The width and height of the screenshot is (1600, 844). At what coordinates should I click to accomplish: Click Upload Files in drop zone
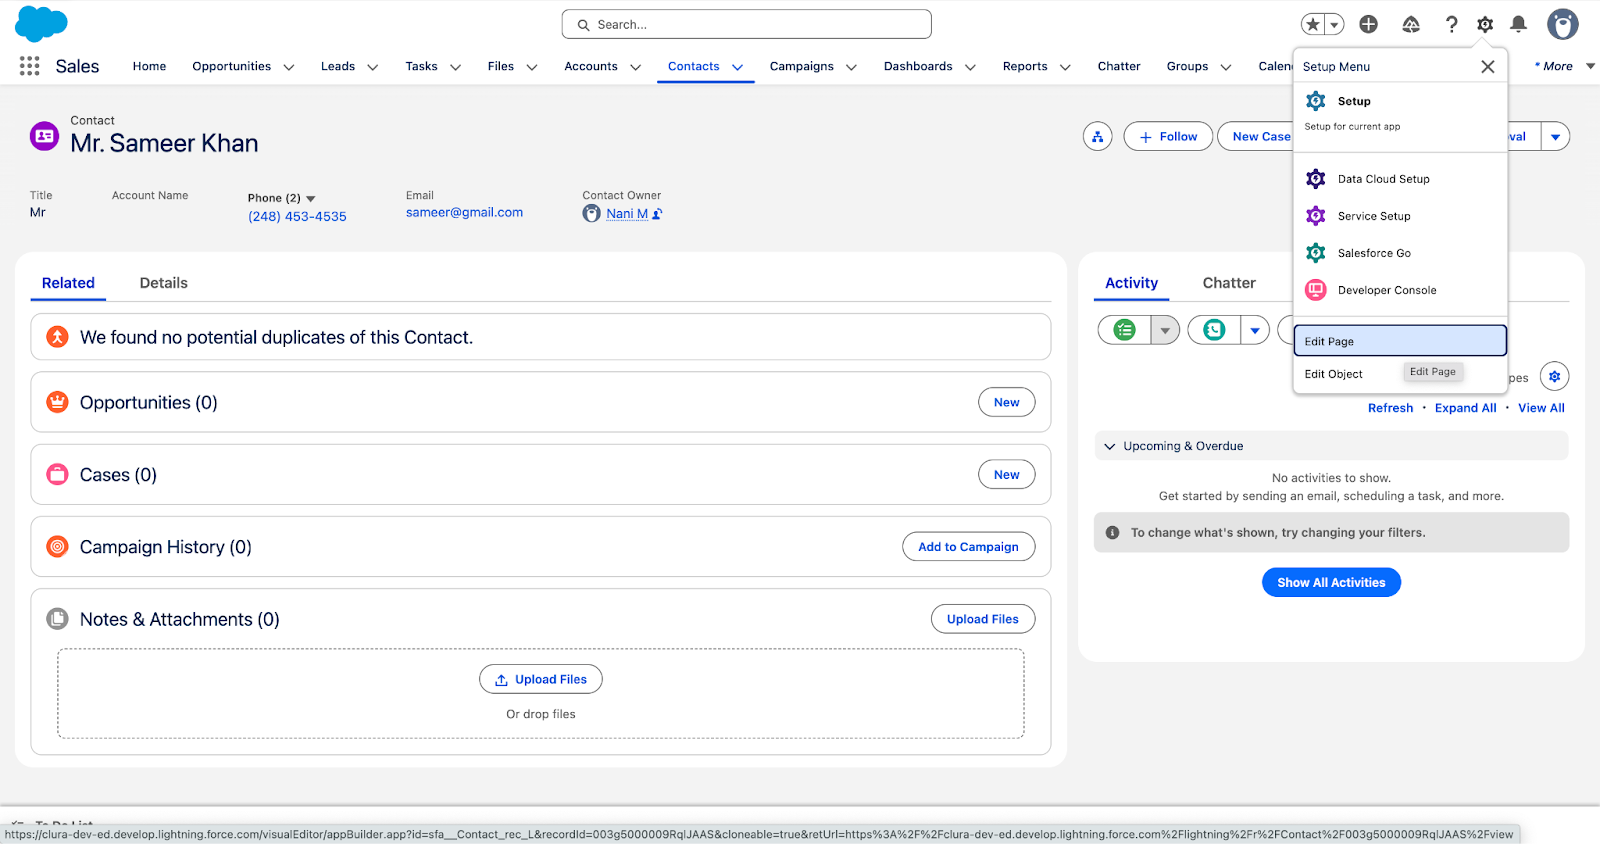541,679
